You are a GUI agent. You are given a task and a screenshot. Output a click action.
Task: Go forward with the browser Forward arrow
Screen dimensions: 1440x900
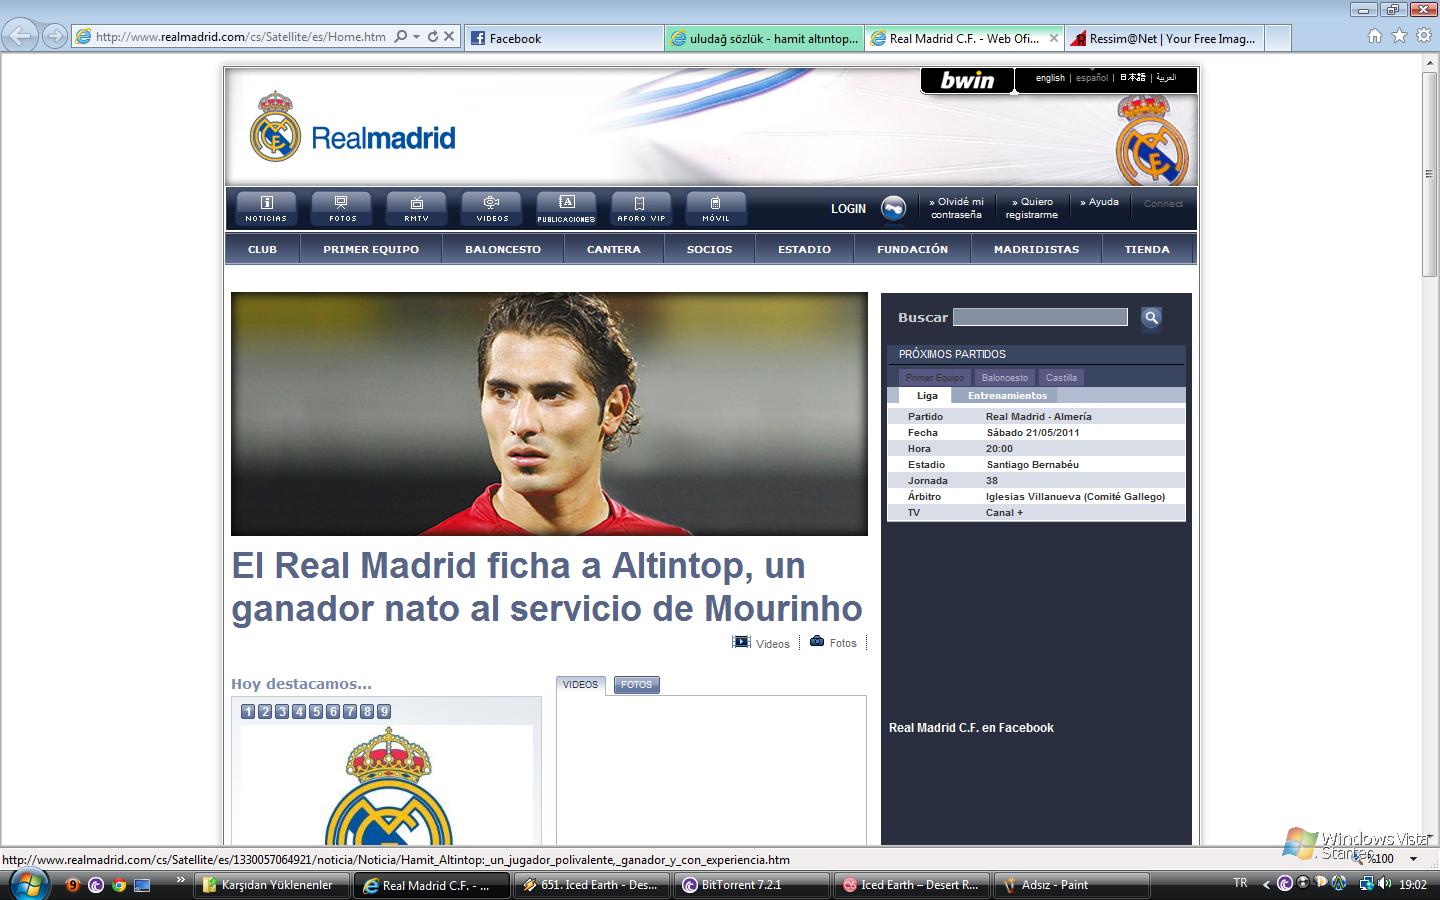[x=55, y=36]
